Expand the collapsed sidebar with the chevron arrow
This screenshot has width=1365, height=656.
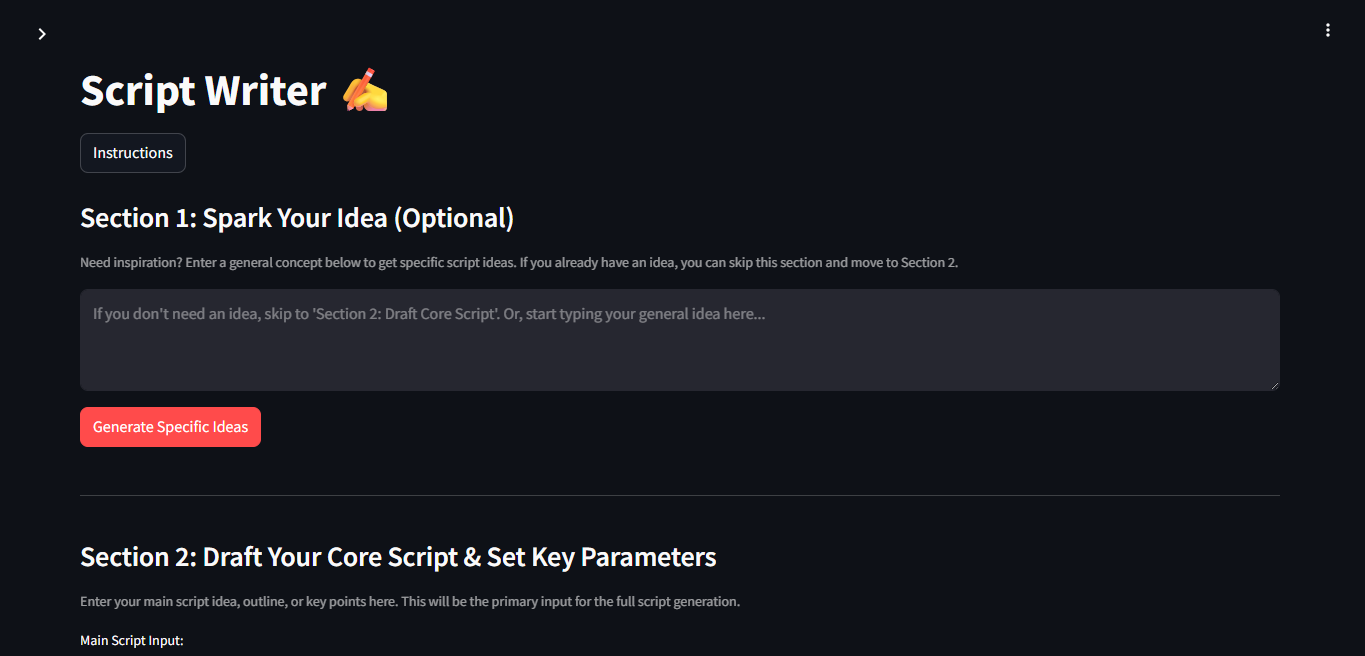coord(42,34)
